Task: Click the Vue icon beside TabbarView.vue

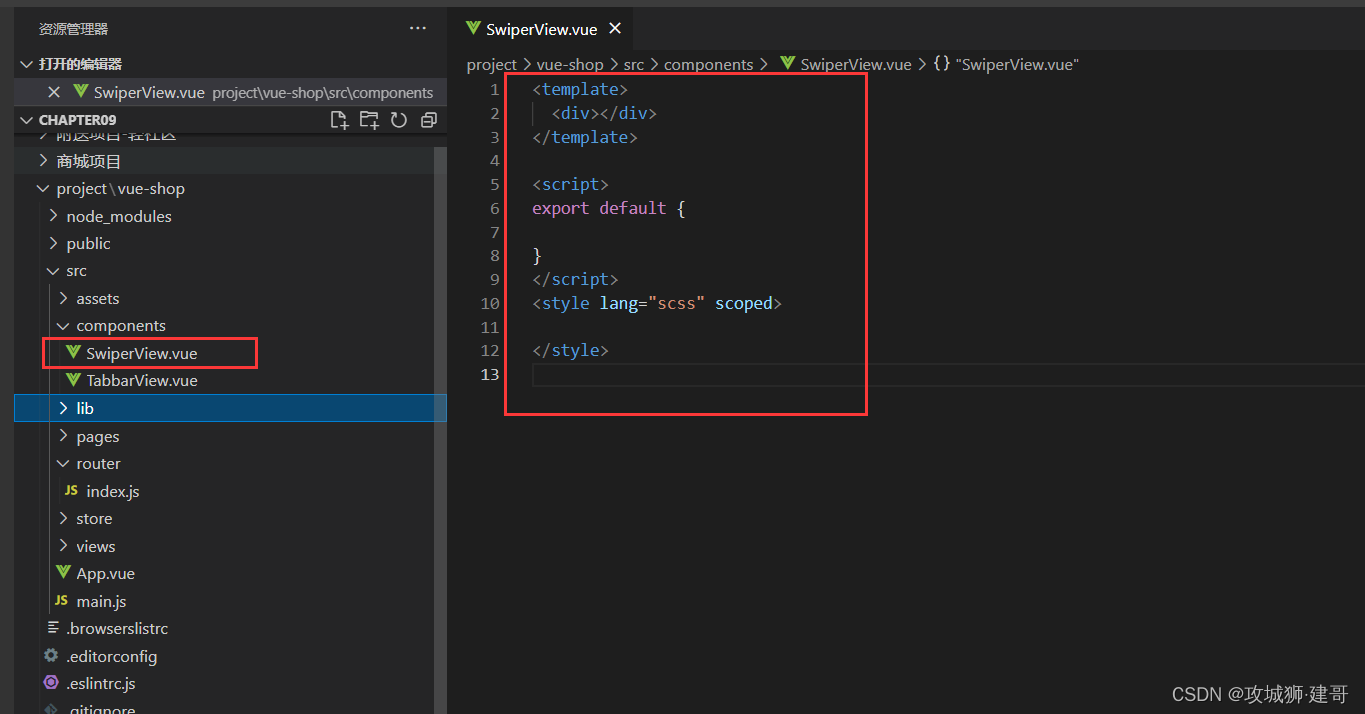Action: (x=73, y=380)
